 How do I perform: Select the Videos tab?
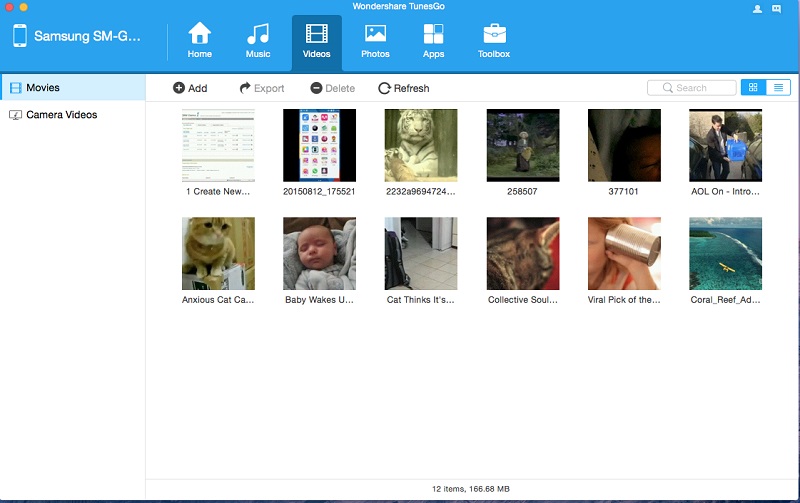pos(317,40)
